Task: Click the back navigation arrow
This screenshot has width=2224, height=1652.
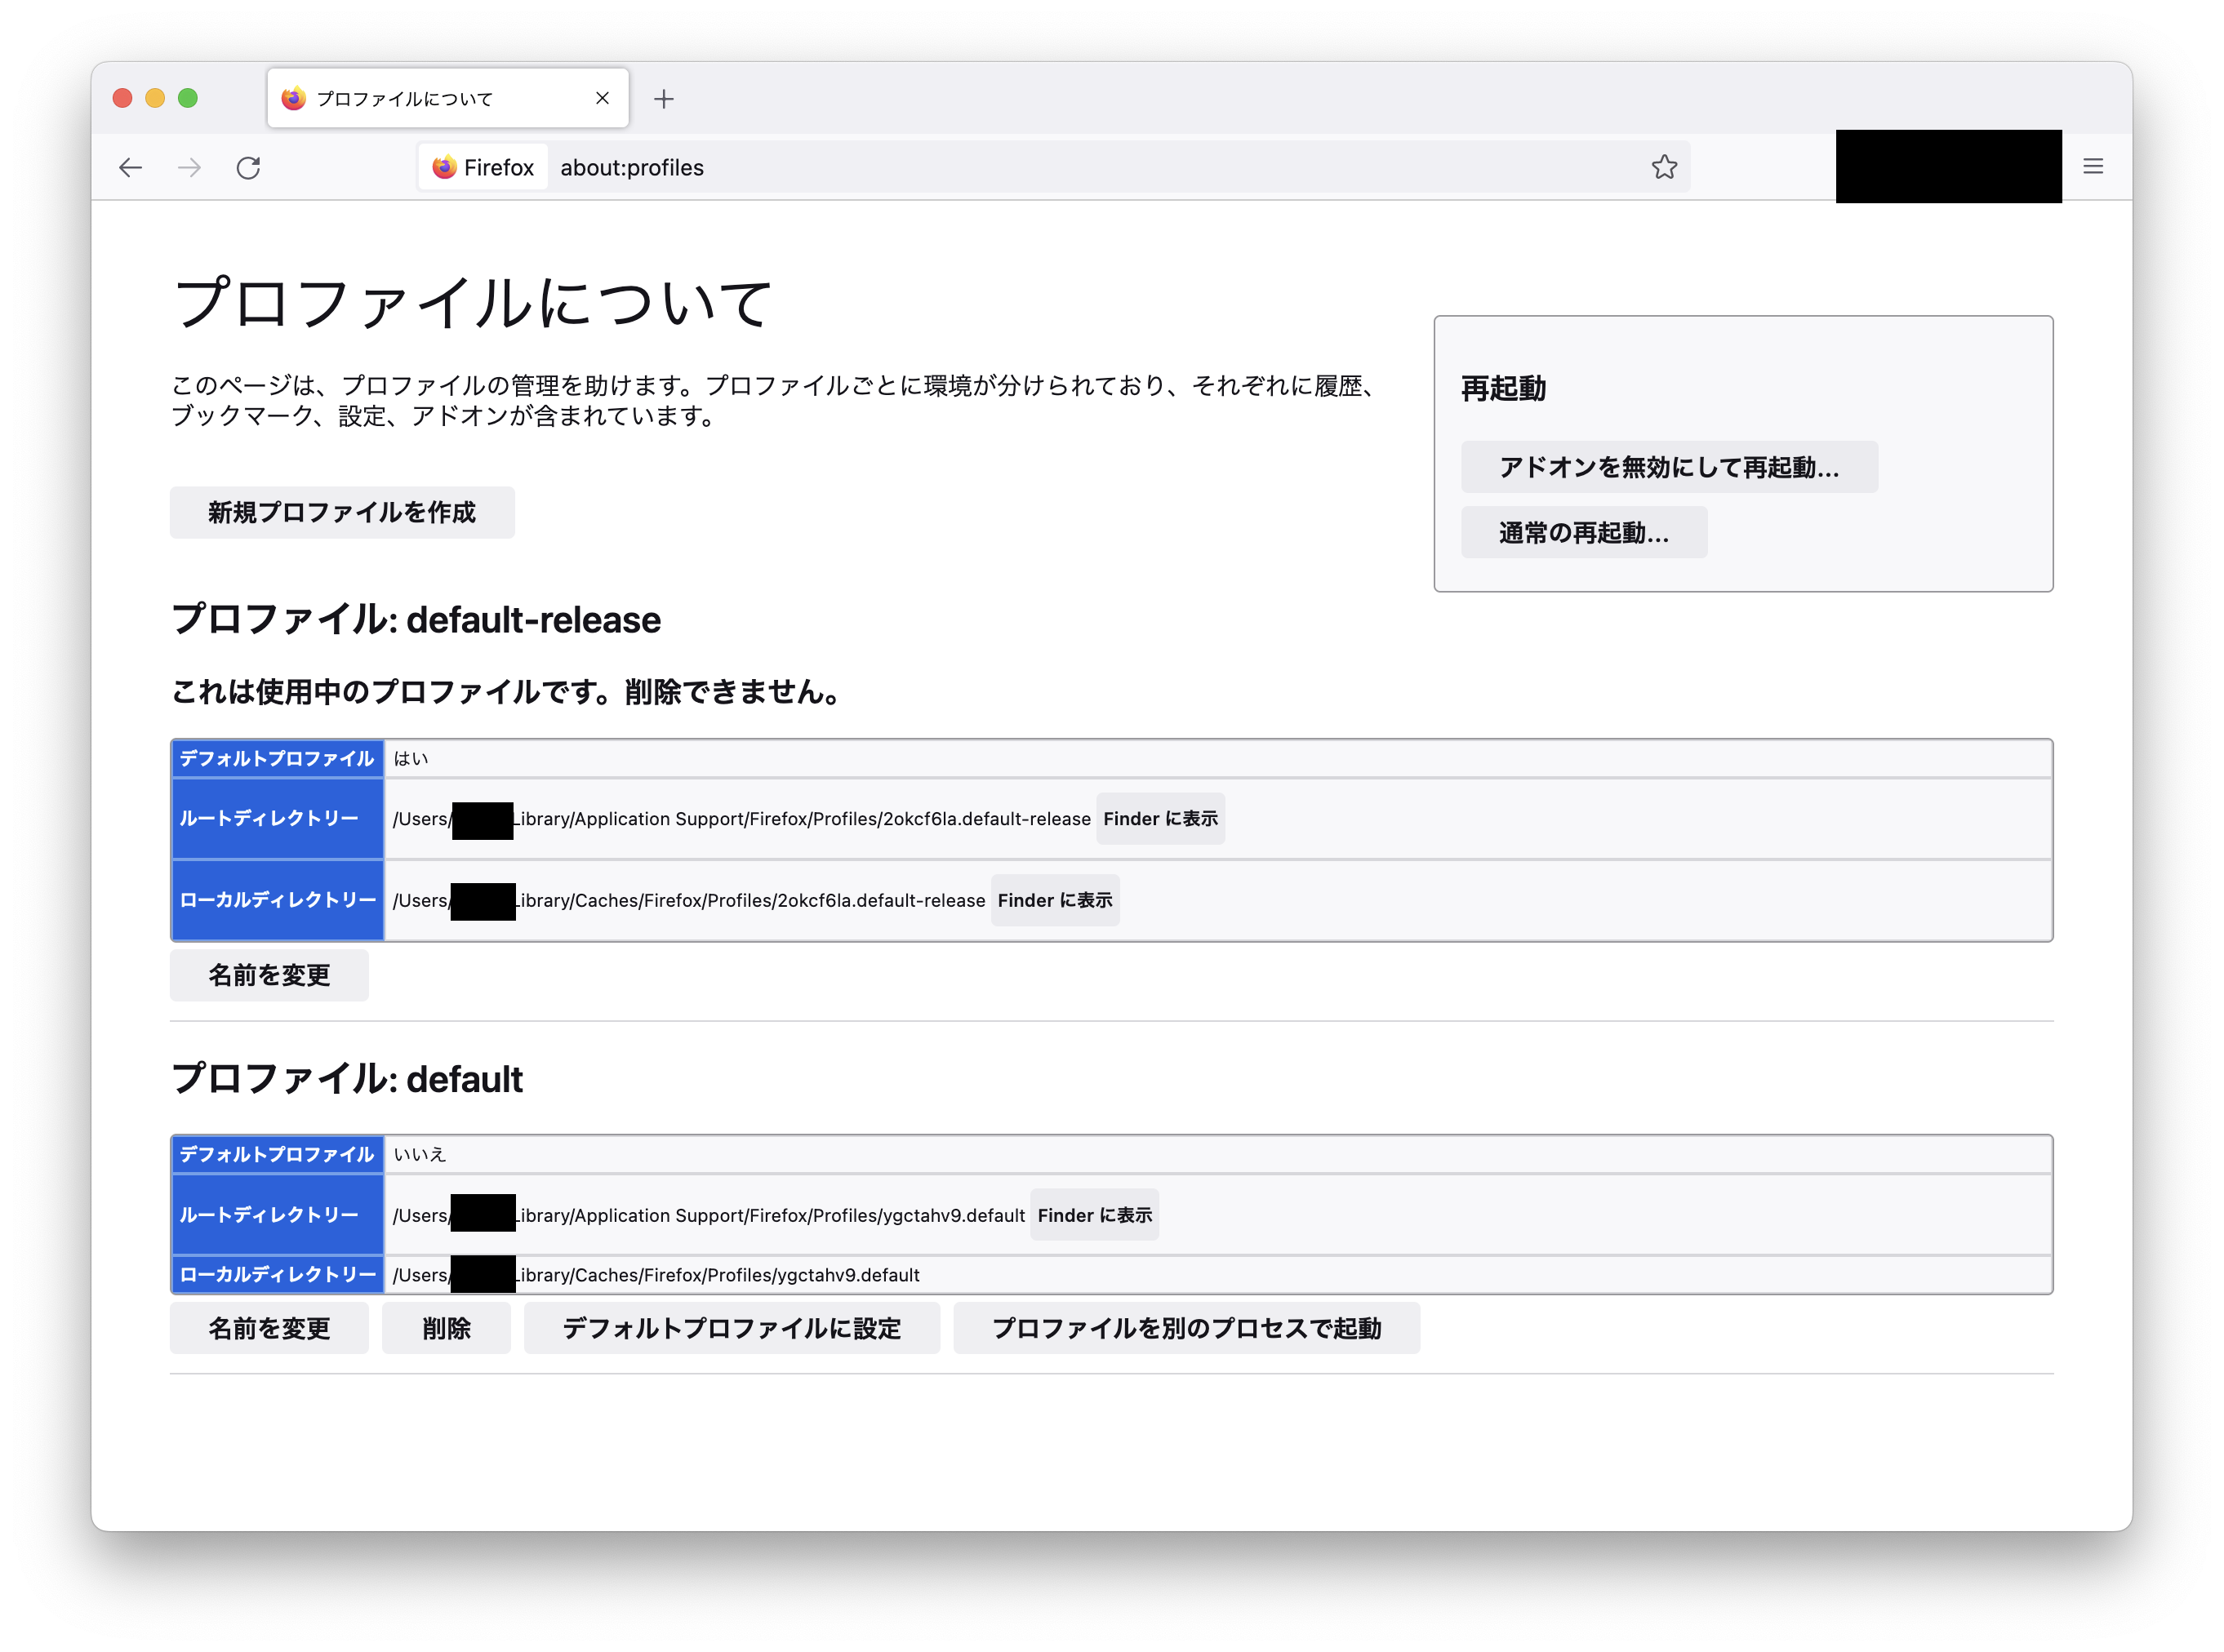Action: coord(130,167)
